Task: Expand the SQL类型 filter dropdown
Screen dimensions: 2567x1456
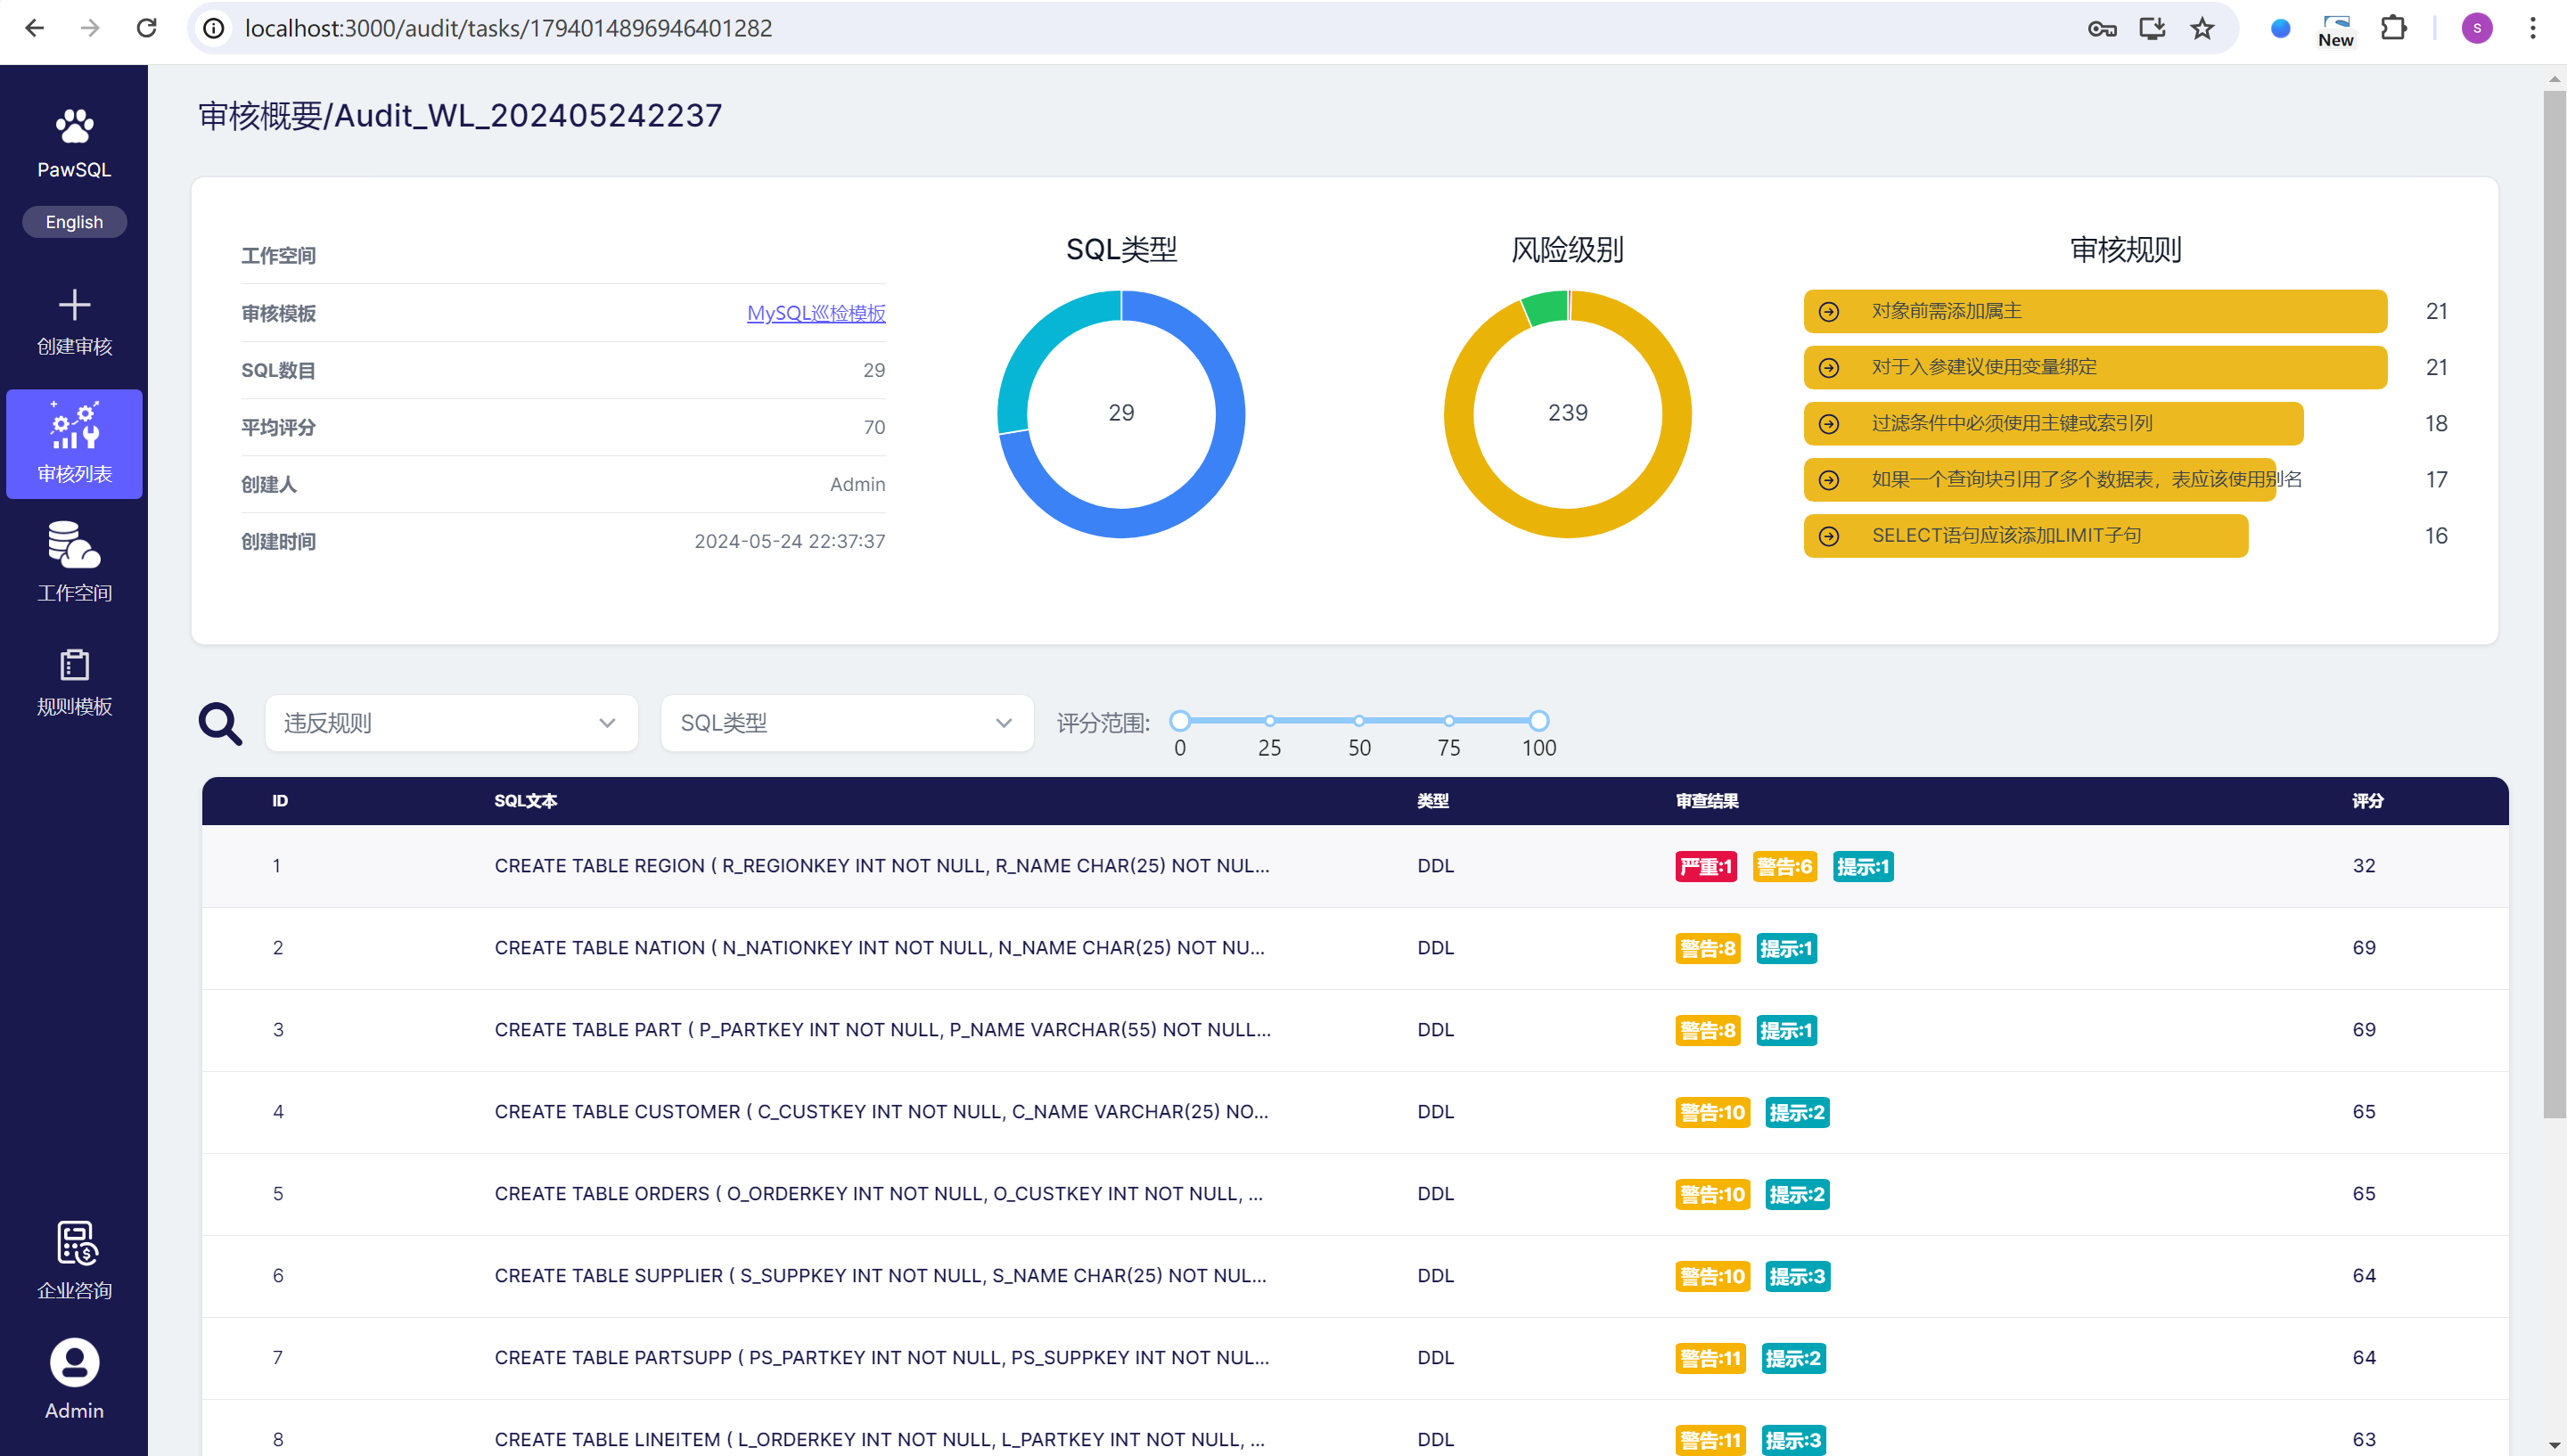Action: coord(846,723)
